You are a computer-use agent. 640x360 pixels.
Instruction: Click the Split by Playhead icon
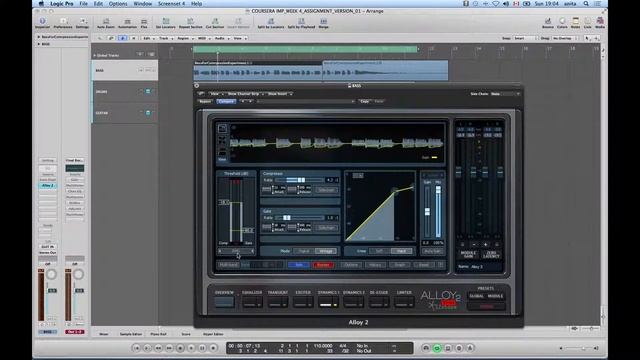click(x=301, y=22)
